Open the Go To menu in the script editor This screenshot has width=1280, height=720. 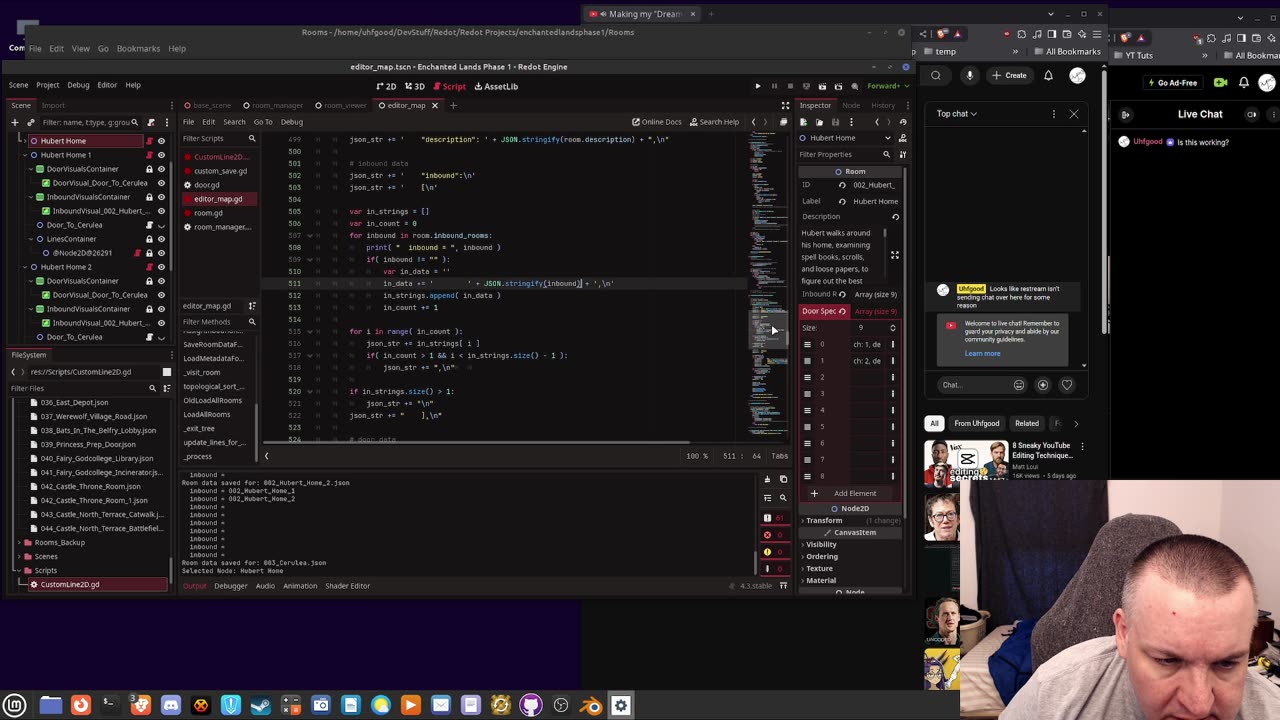click(263, 122)
